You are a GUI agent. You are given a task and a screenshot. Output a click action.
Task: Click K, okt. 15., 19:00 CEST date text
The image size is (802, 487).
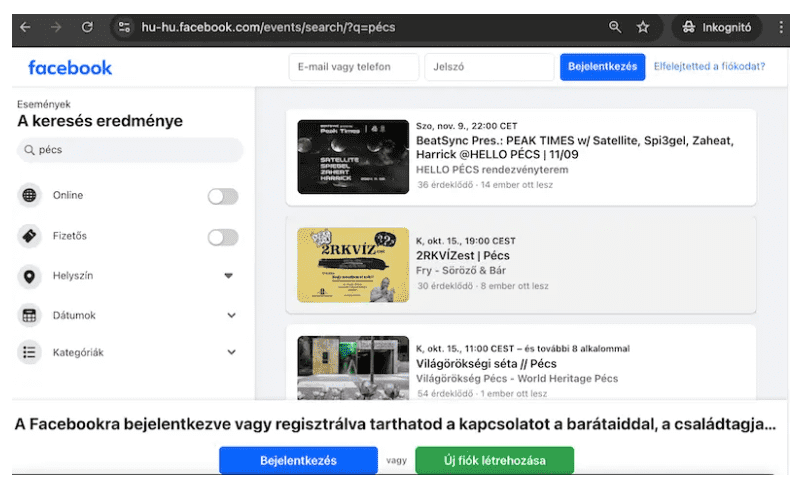(465, 241)
